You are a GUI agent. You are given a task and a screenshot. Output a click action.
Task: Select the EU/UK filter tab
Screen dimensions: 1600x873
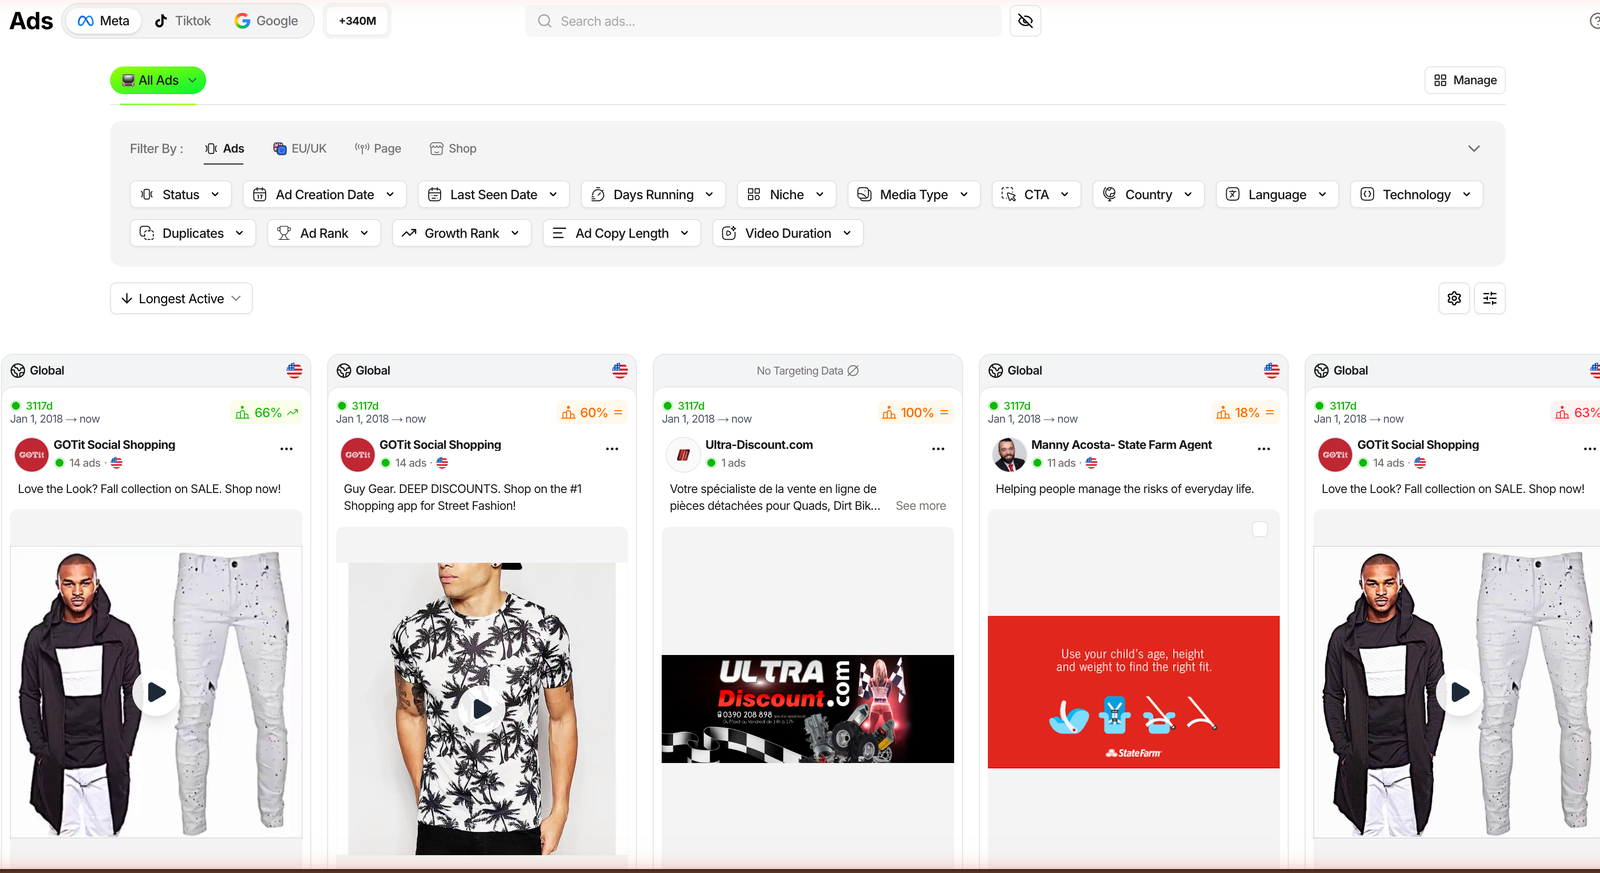pos(300,148)
